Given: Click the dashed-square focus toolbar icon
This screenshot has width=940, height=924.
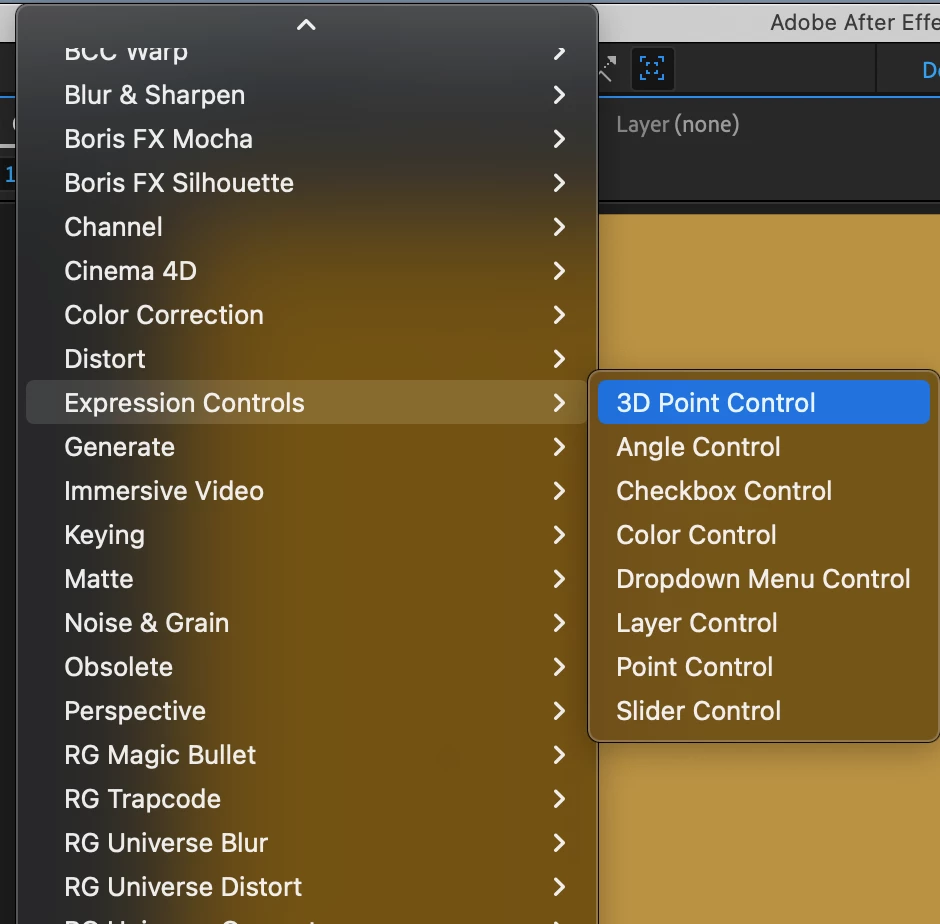Looking at the screenshot, I should [652, 68].
